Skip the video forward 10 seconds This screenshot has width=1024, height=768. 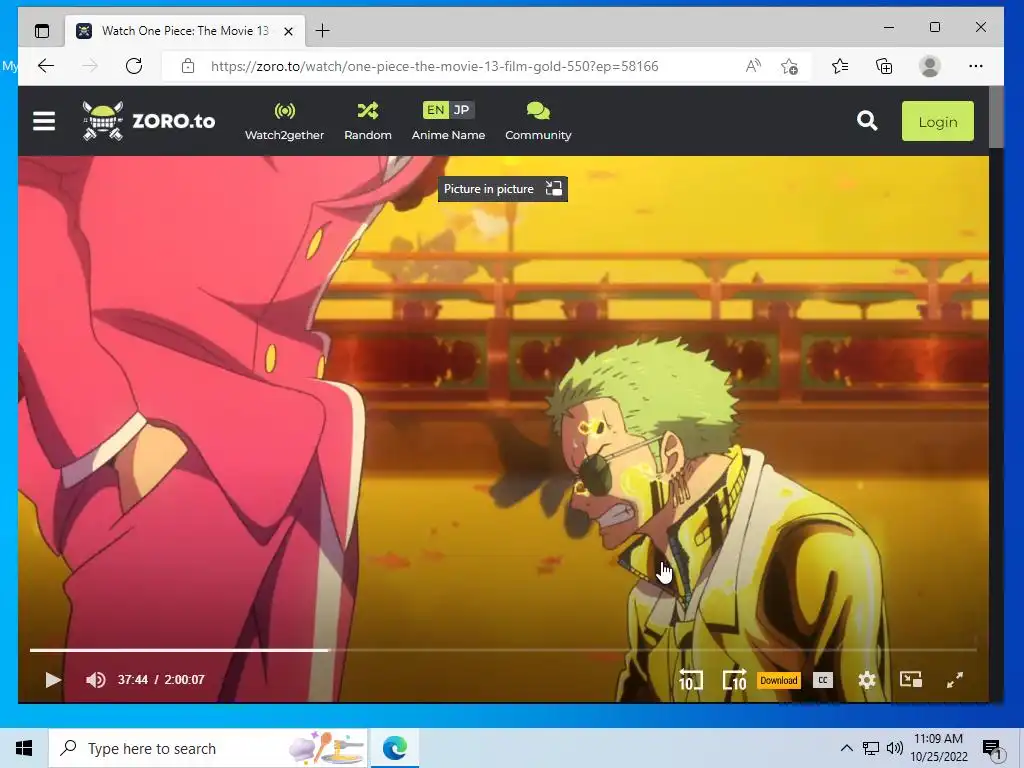click(734, 680)
